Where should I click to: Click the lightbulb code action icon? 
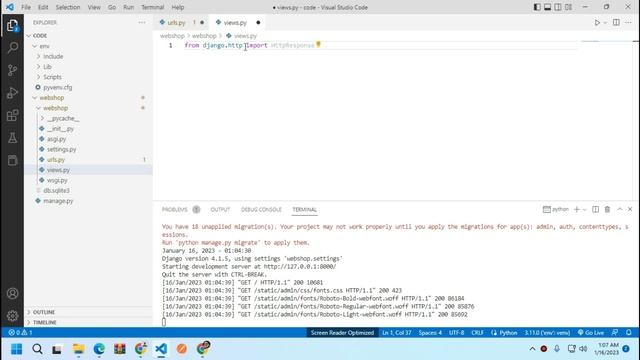pos(318,44)
